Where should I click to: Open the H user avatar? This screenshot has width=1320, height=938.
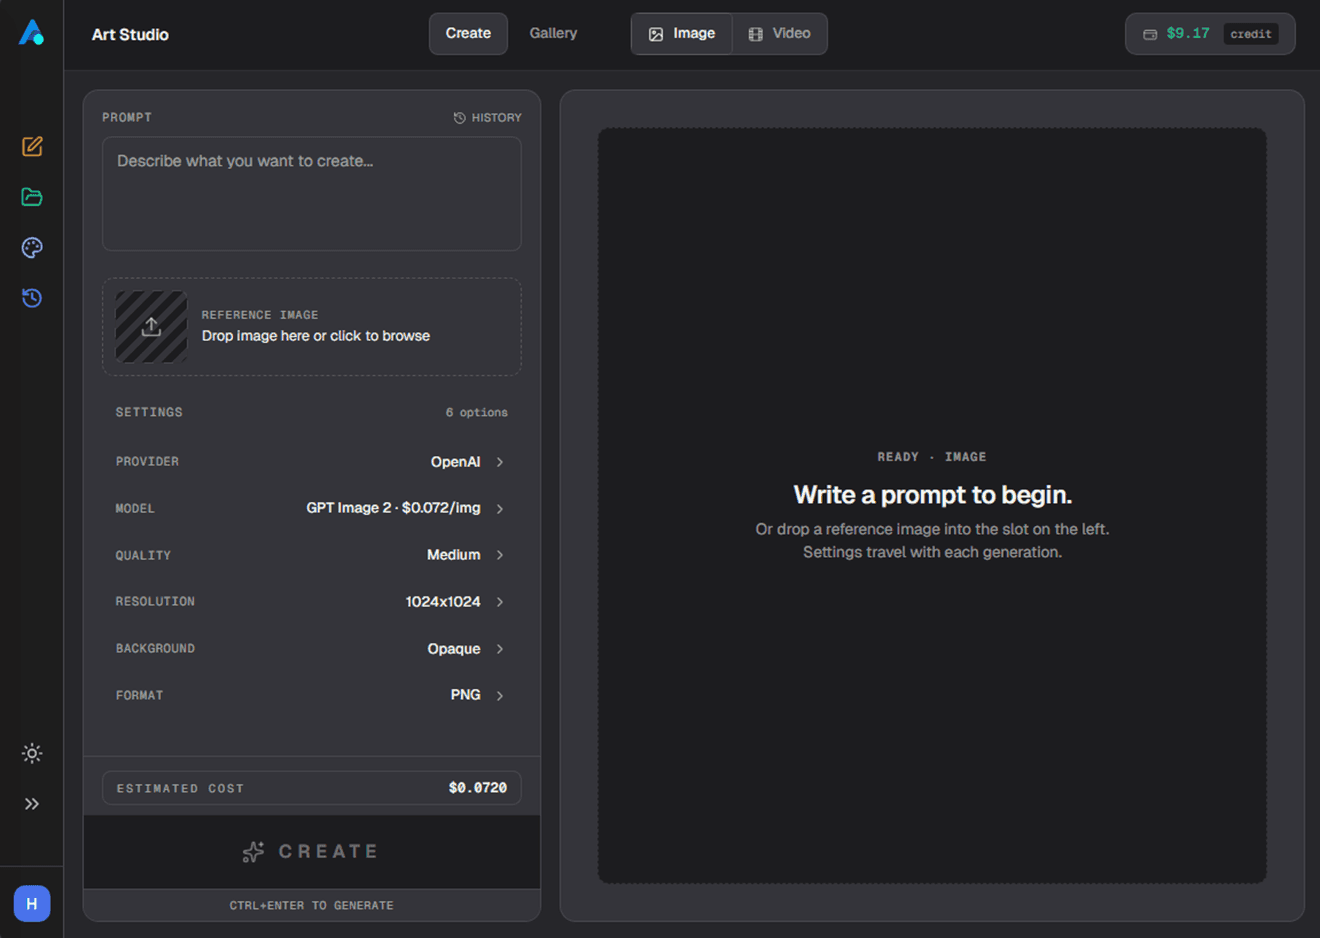coord(32,904)
